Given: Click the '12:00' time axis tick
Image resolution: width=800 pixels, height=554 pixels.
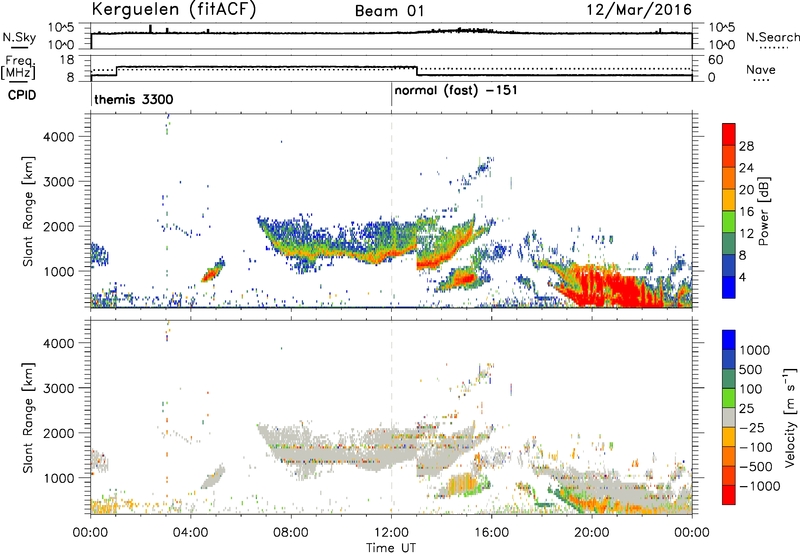Looking at the screenshot, I should 391,533.
